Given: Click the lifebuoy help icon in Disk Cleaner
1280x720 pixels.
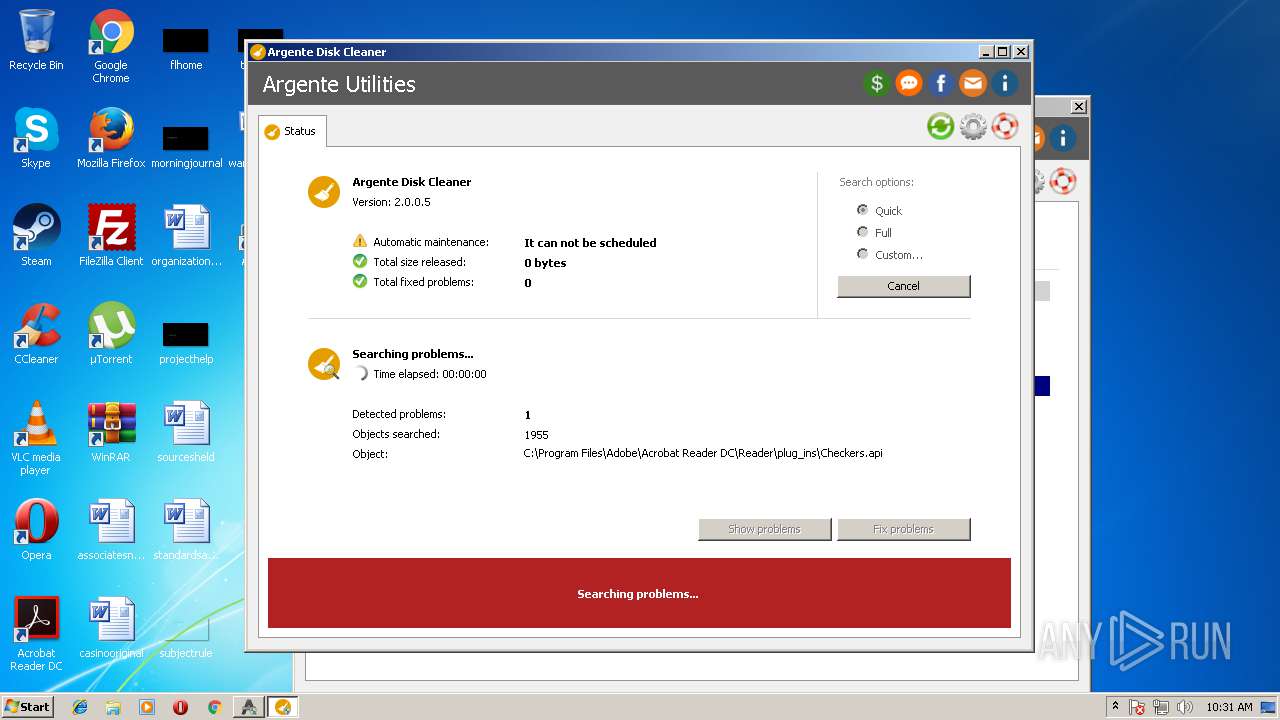Looking at the screenshot, I should coord(1005,126).
